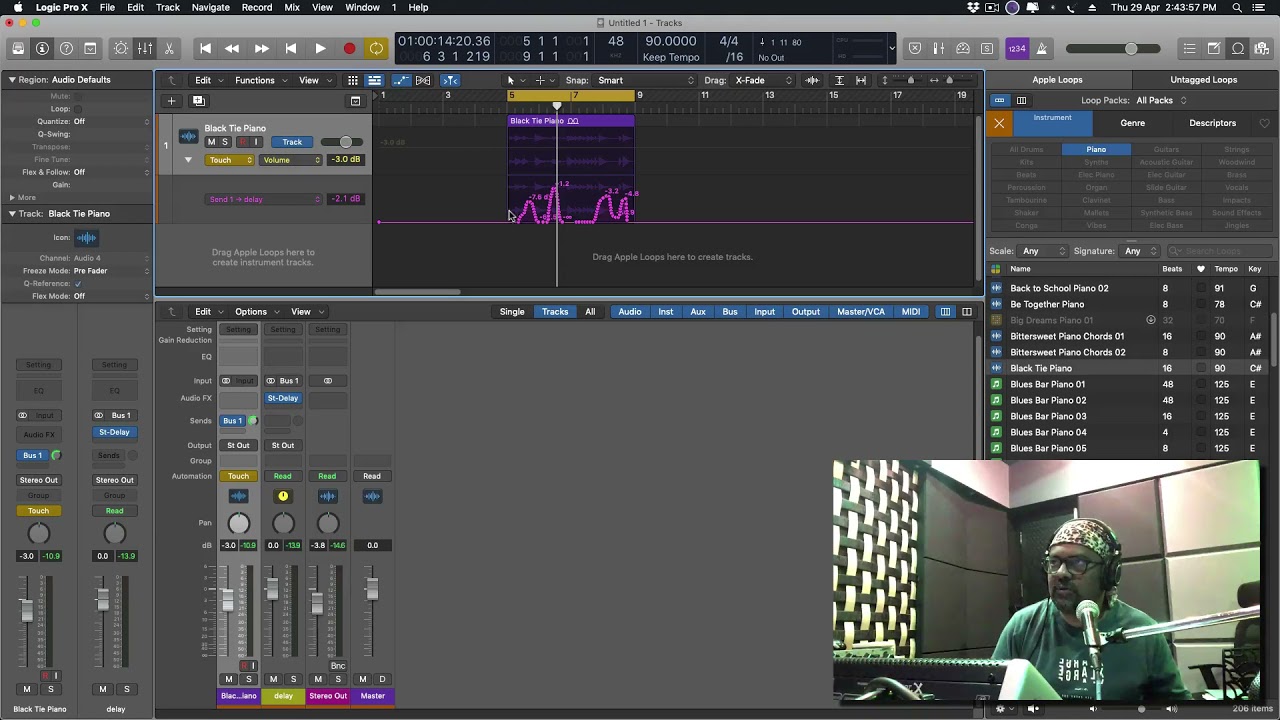
Task: Toggle the Metronome click button
Action: (1041, 48)
